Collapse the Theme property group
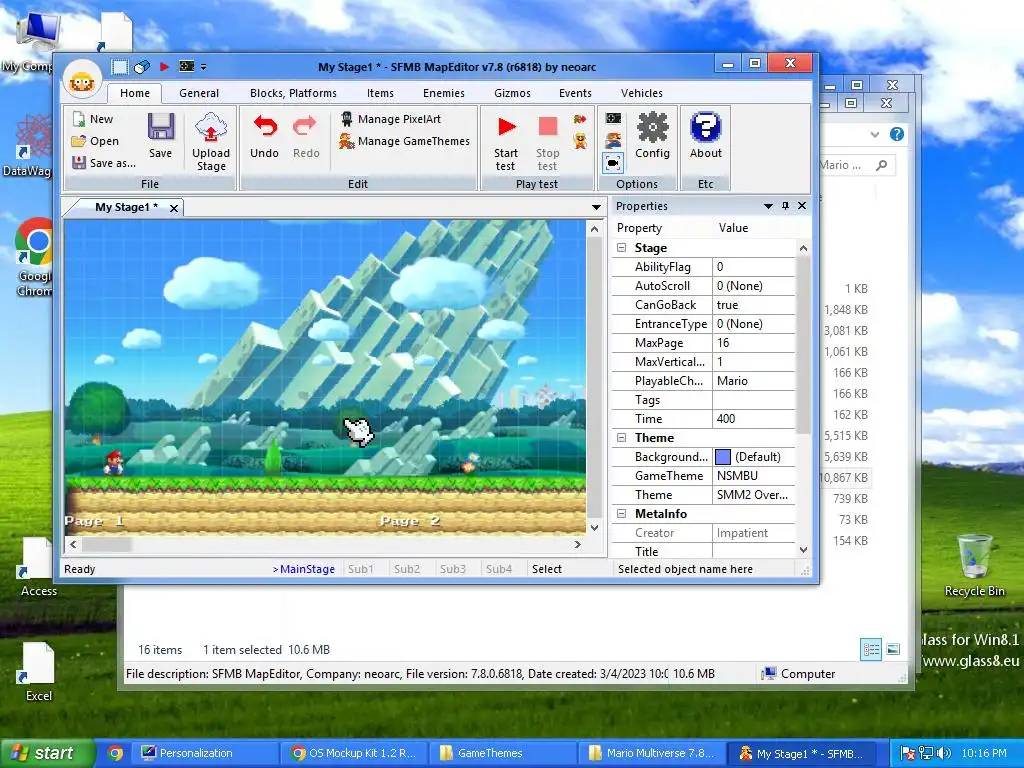This screenshot has width=1024, height=768. pyautogui.click(x=621, y=438)
